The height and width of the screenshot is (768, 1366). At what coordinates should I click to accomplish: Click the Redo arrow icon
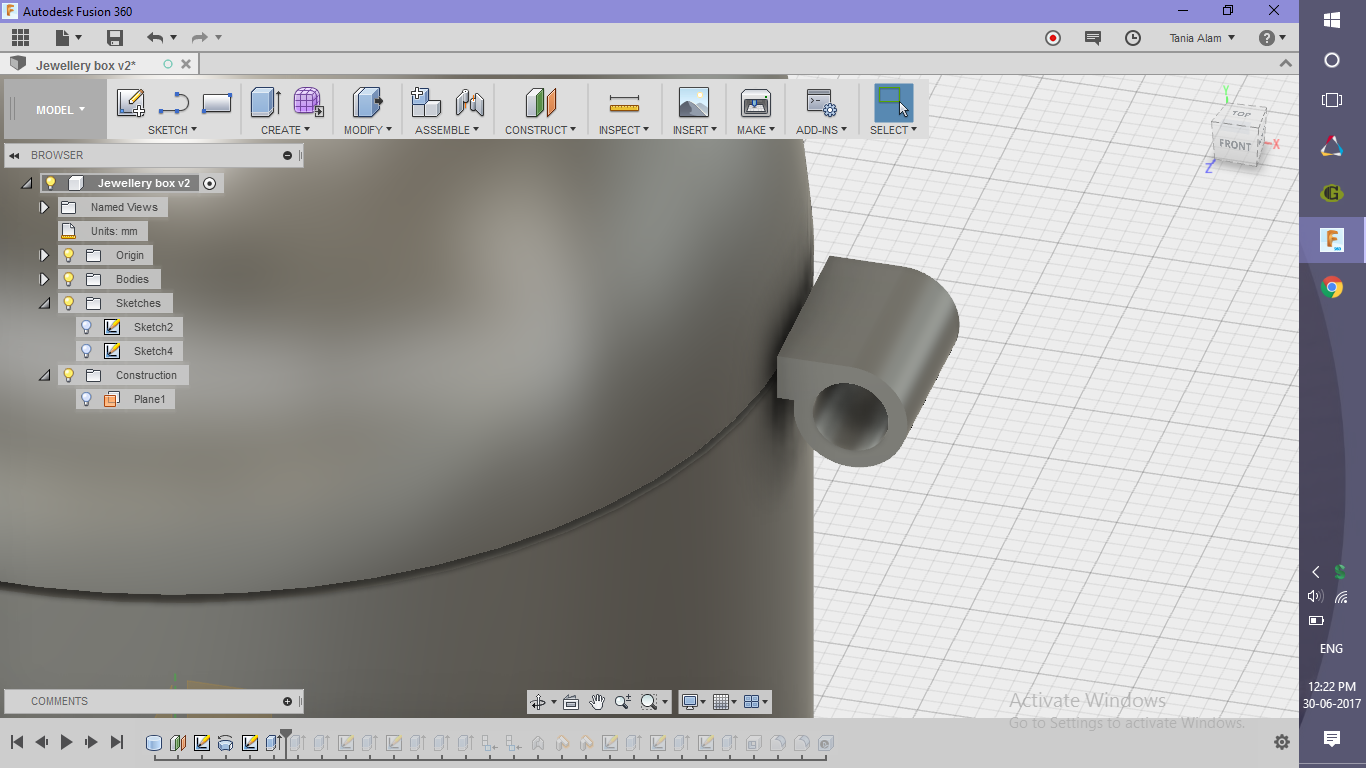(x=199, y=38)
